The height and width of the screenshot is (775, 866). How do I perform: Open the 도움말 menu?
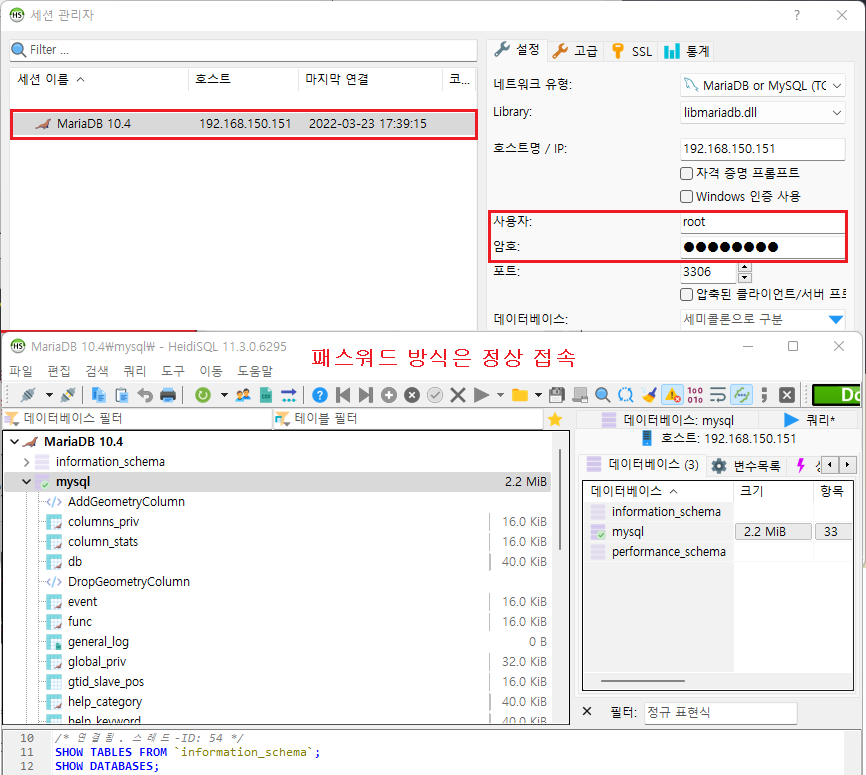[x=255, y=371]
